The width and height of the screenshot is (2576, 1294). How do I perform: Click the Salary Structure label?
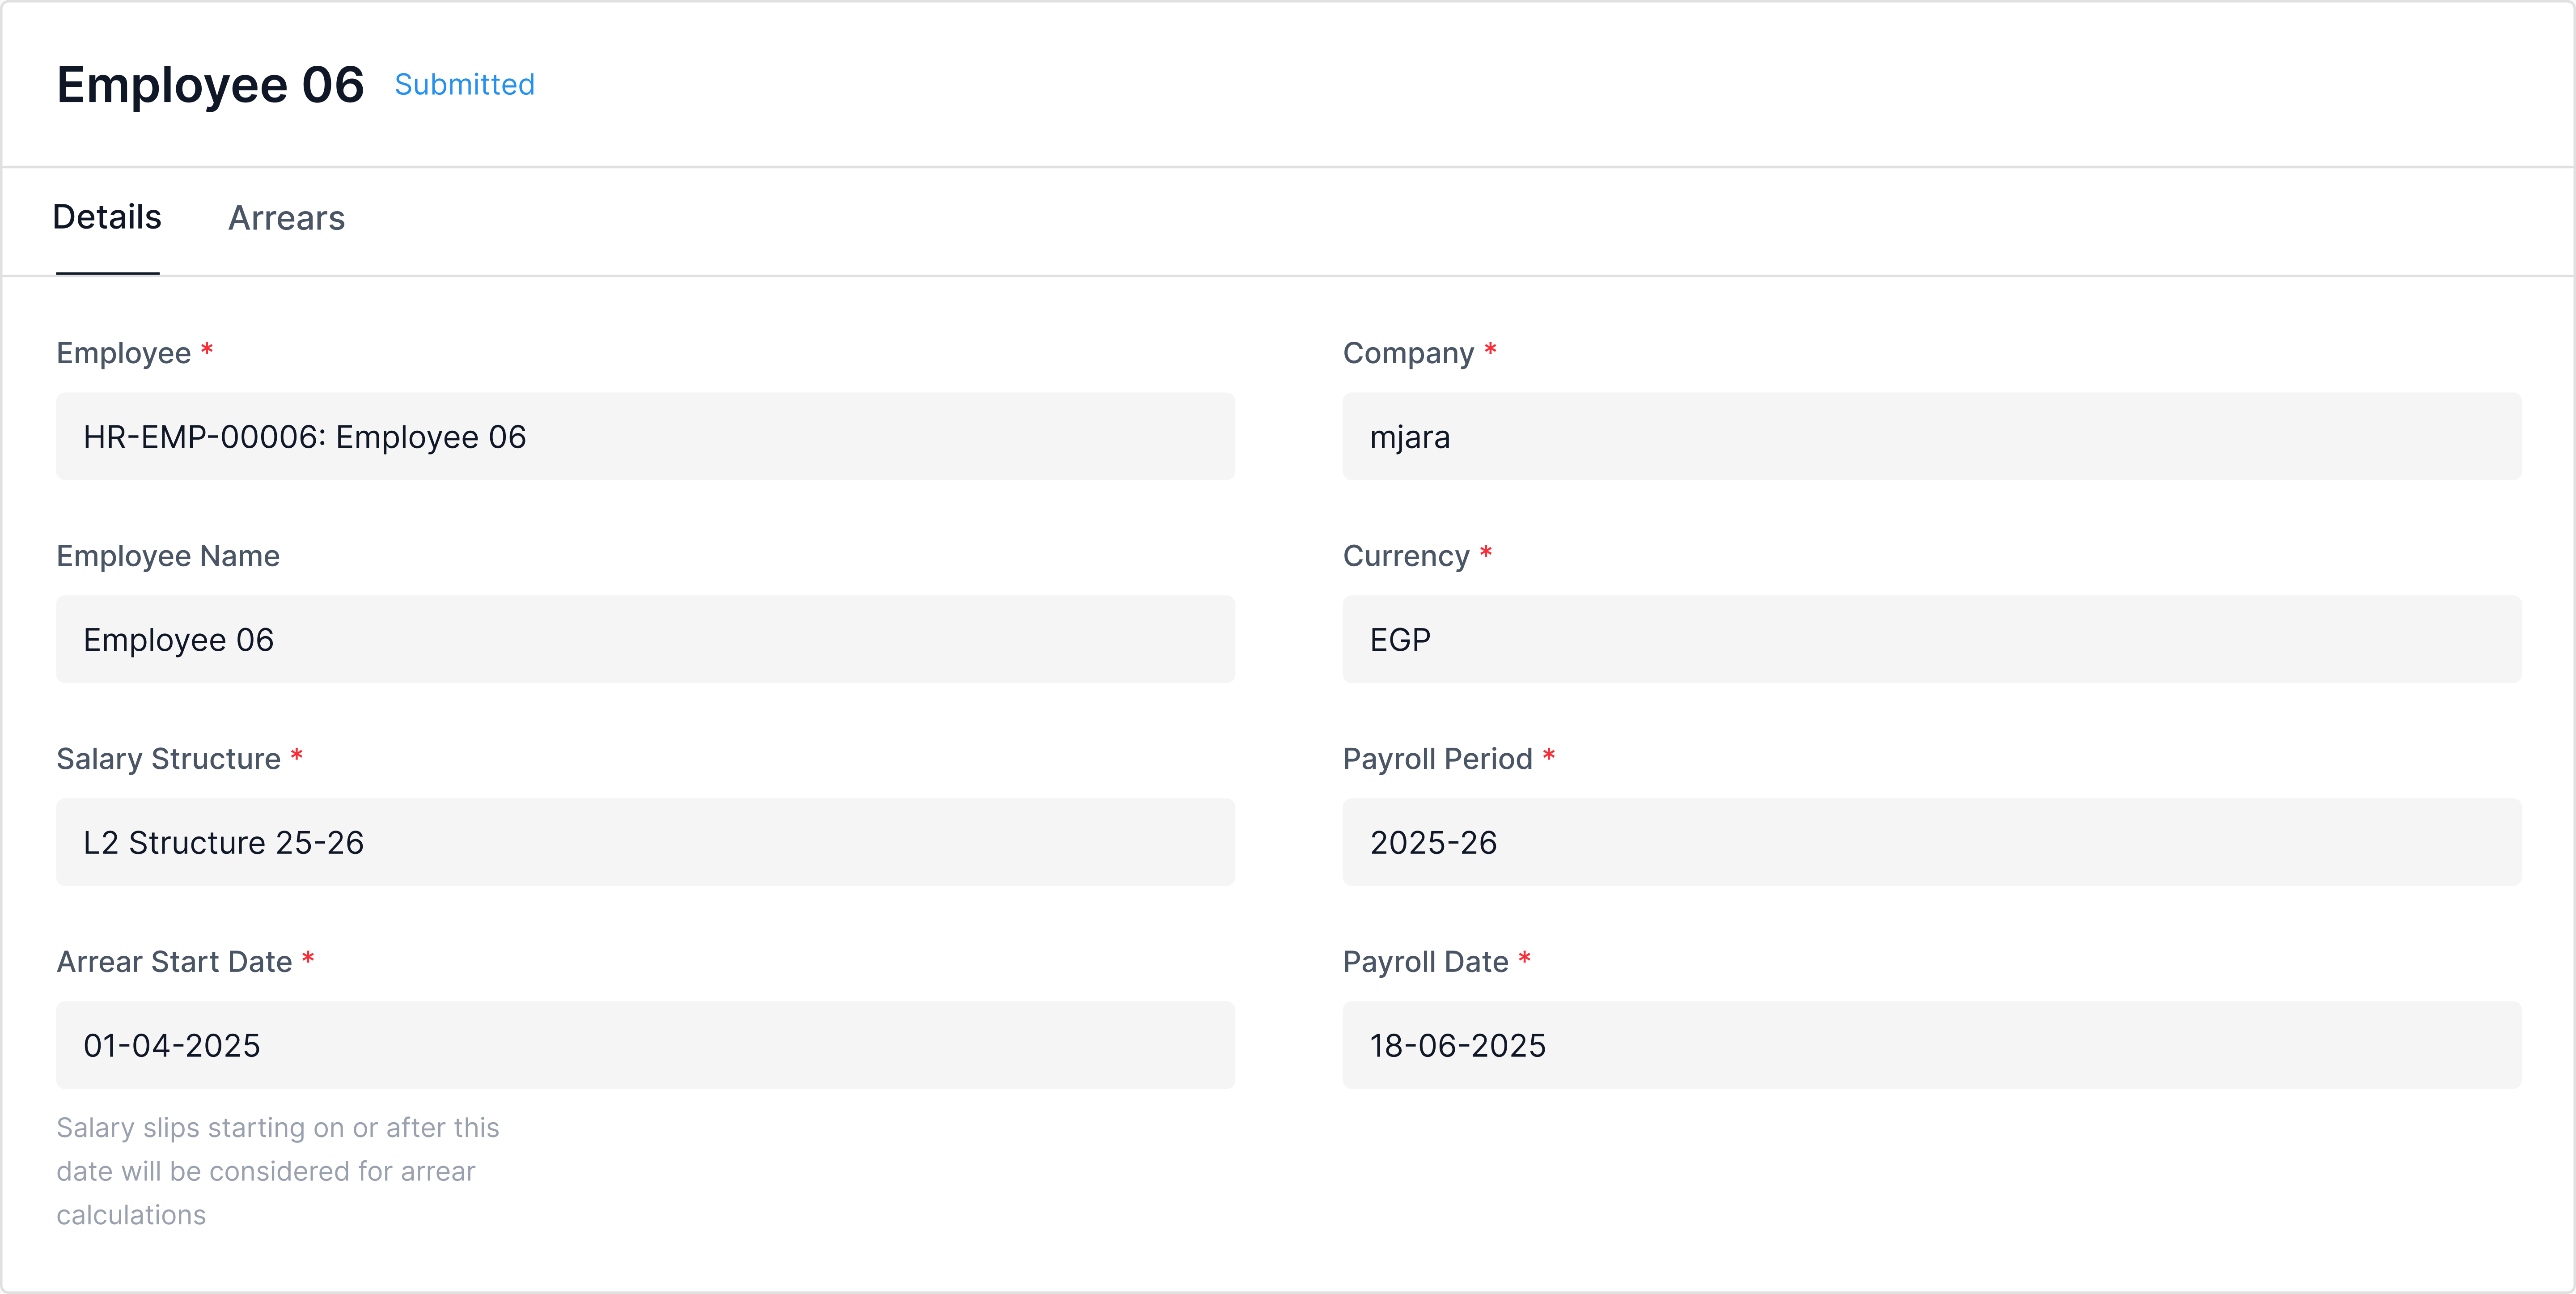tap(168, 759)
